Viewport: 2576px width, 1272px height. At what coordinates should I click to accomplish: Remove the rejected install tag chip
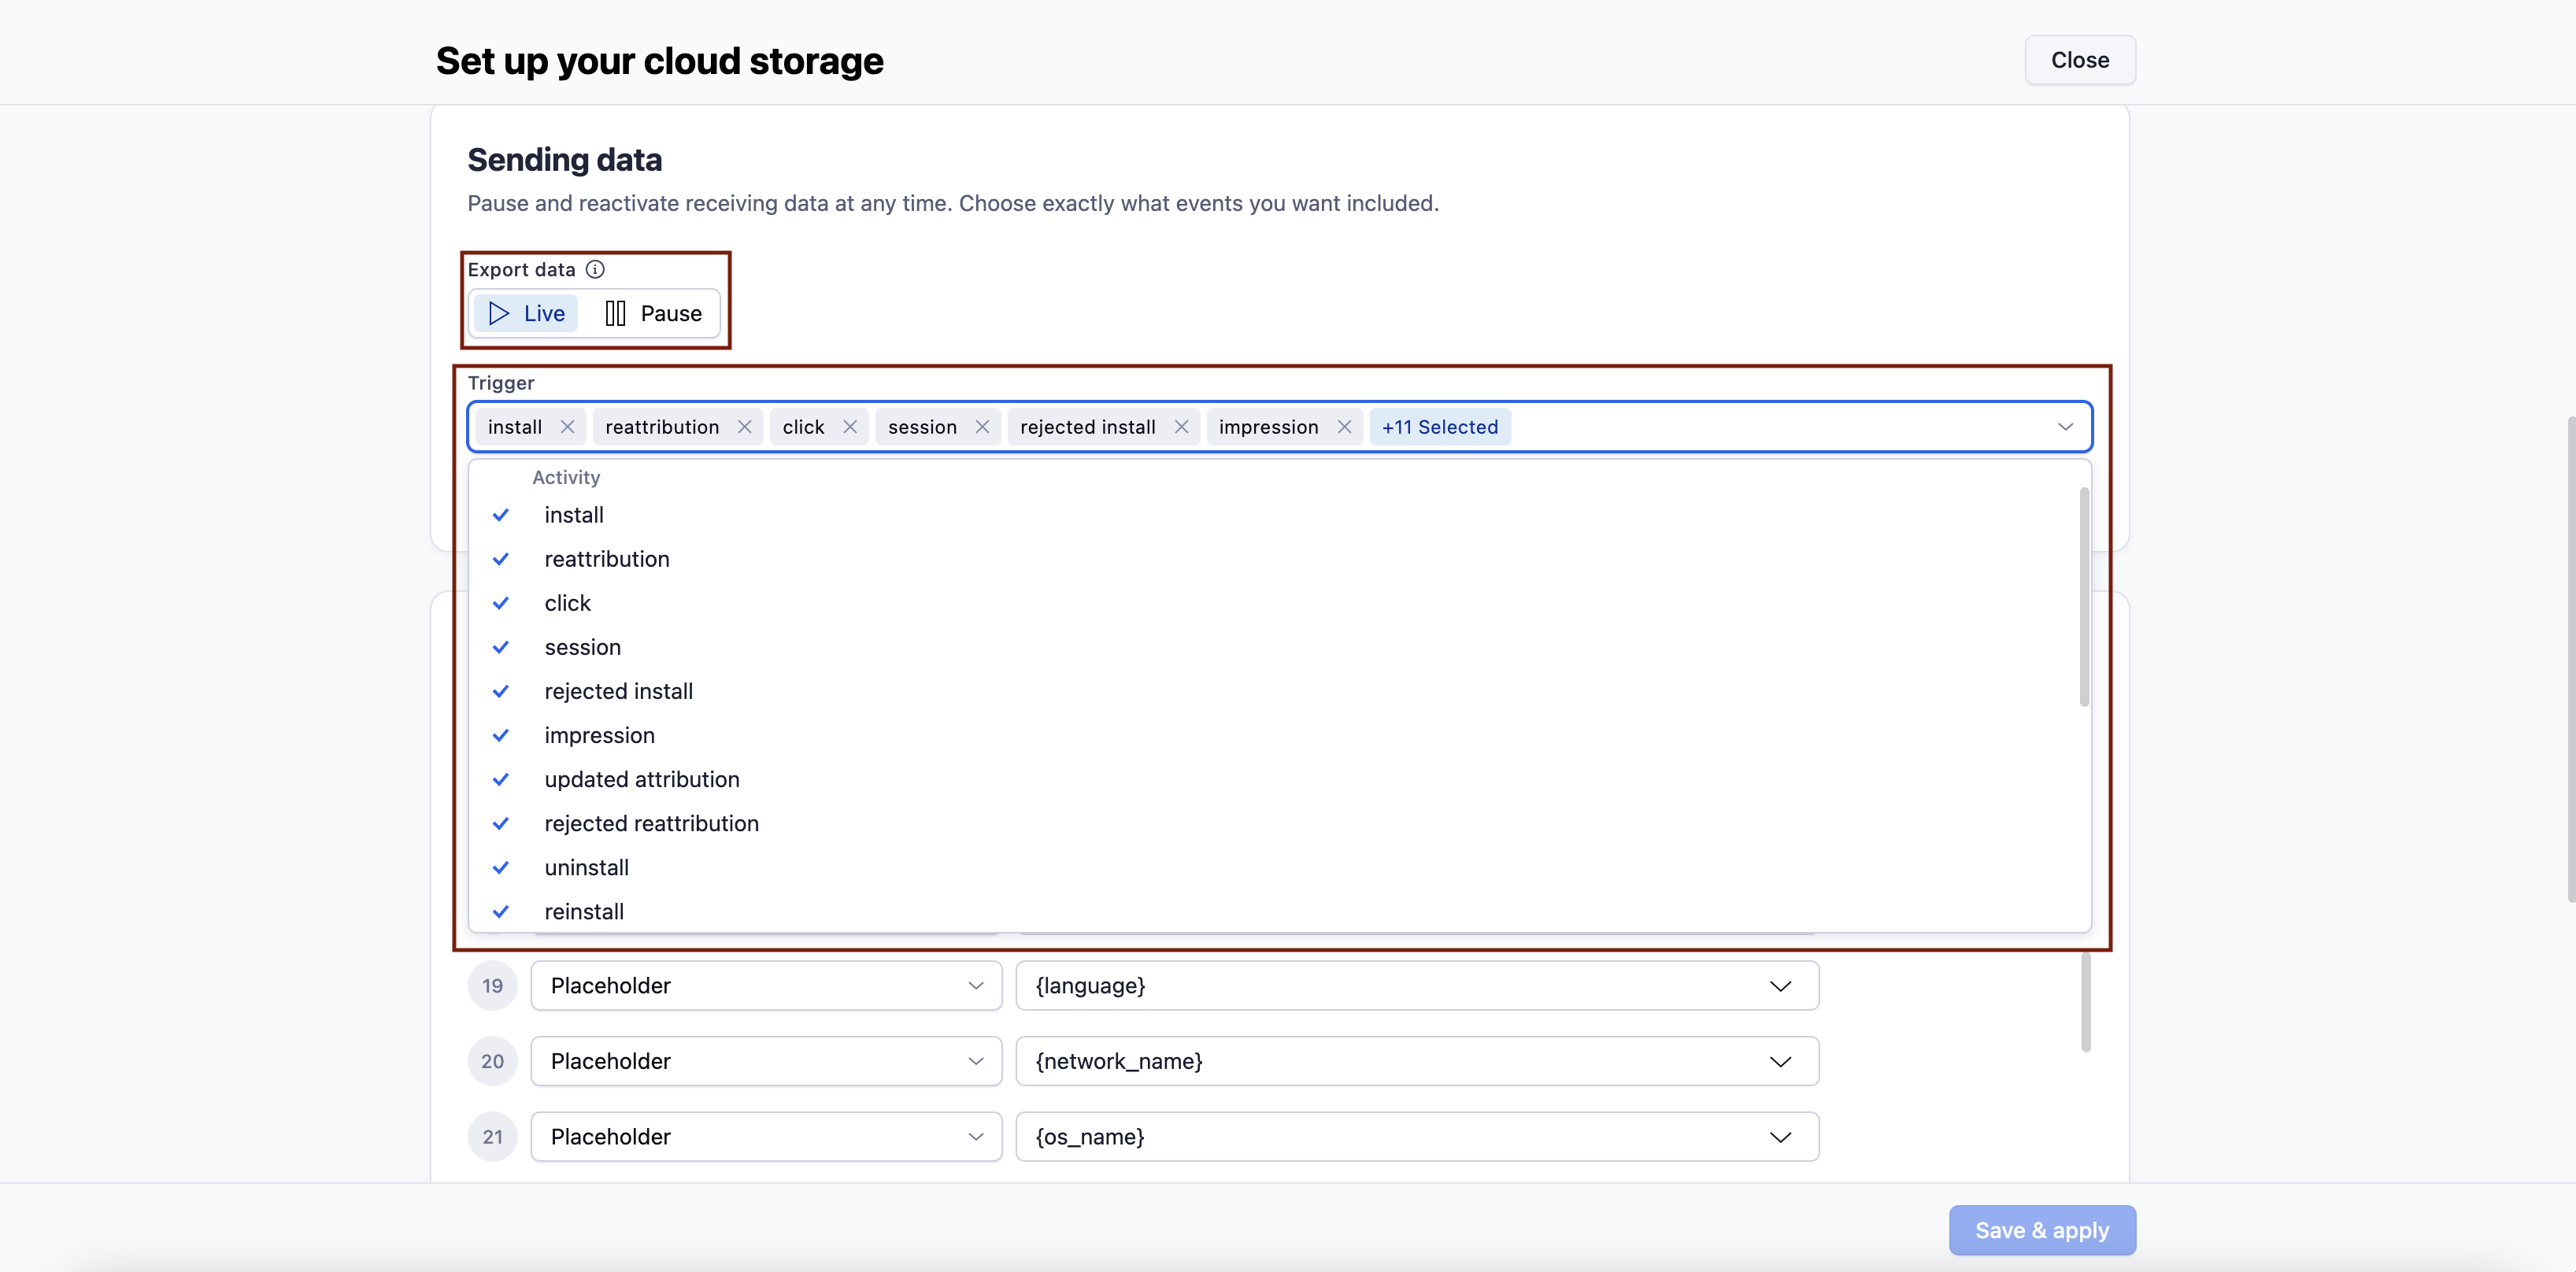(x=1181, y=427)
